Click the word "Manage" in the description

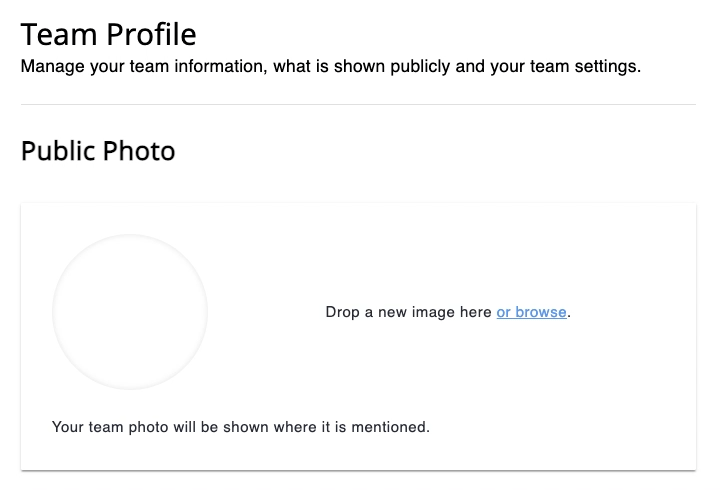click(x=49, y=68)
